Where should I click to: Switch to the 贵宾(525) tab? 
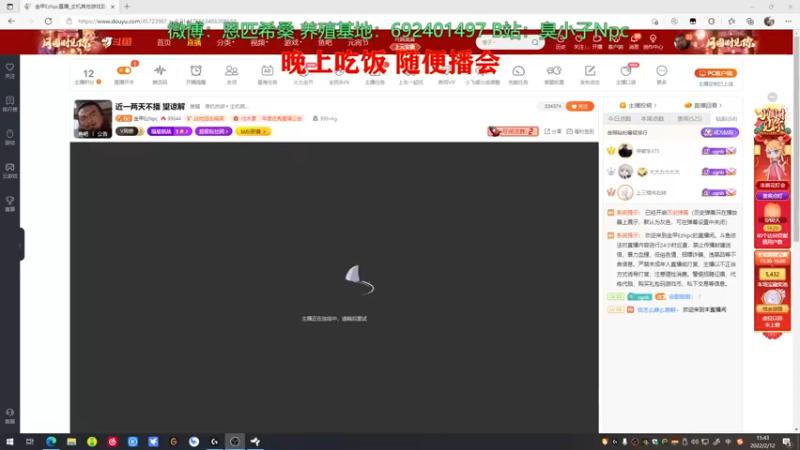click(x=689, y=118)
